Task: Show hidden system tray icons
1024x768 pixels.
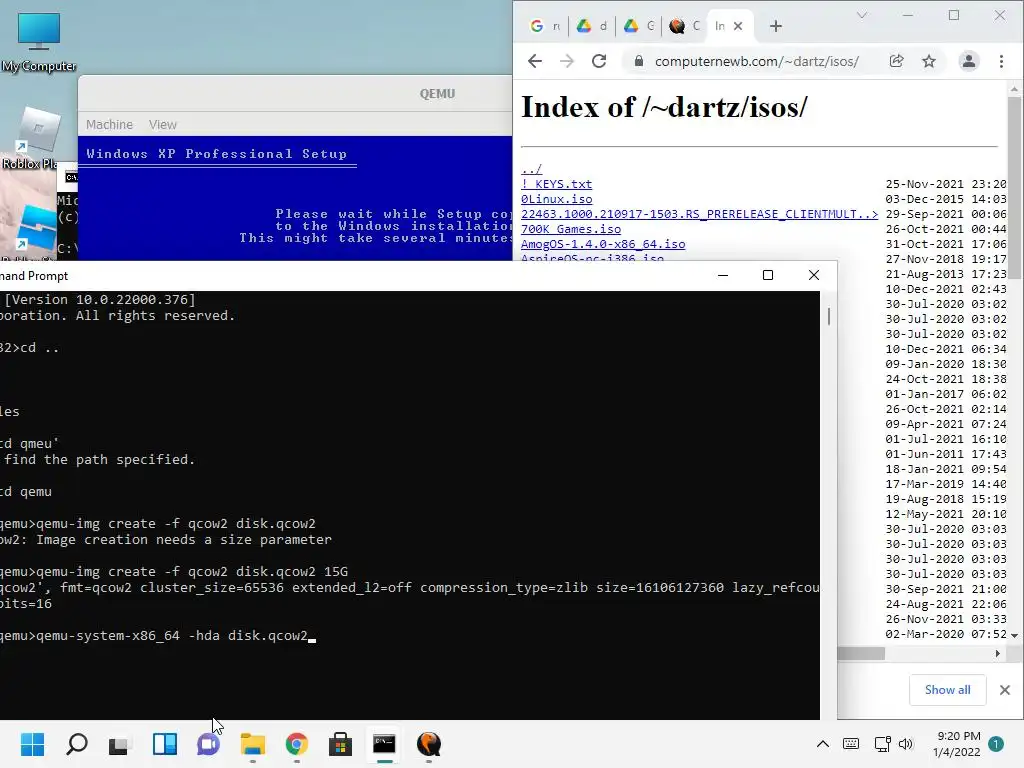Action: 823,744
